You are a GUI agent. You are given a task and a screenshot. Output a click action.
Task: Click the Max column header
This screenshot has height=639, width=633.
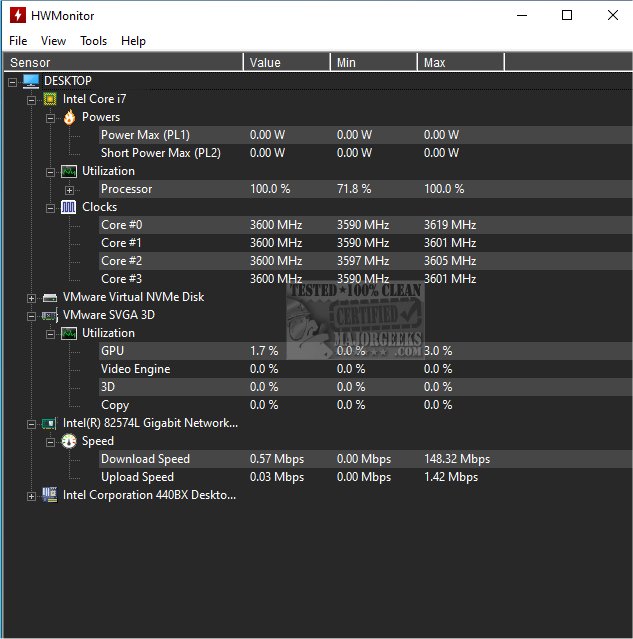(461, 62)
